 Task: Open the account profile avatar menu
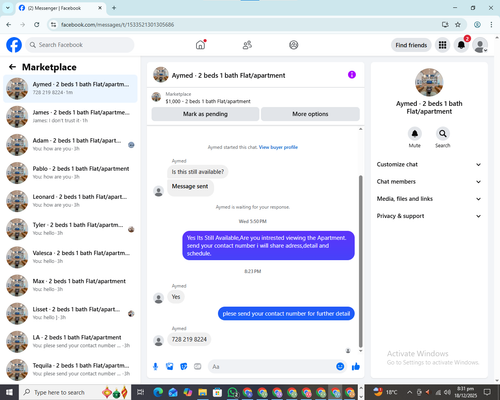480,45
